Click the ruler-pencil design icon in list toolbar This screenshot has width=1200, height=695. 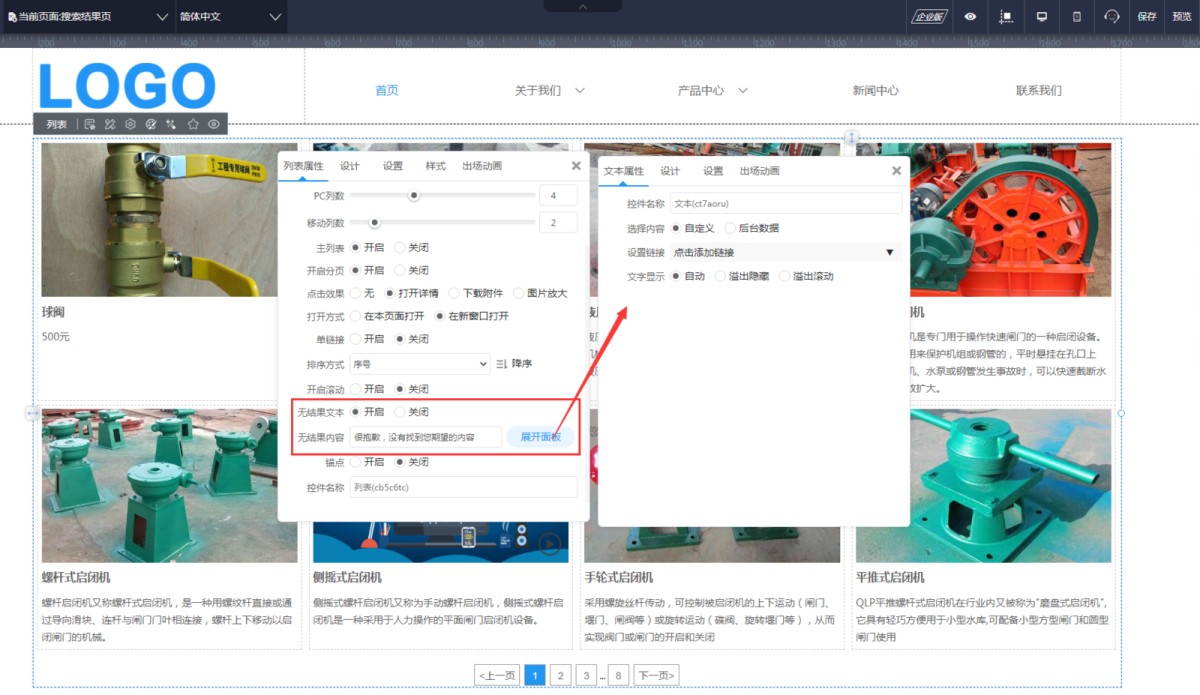click(x=110, y=124)
